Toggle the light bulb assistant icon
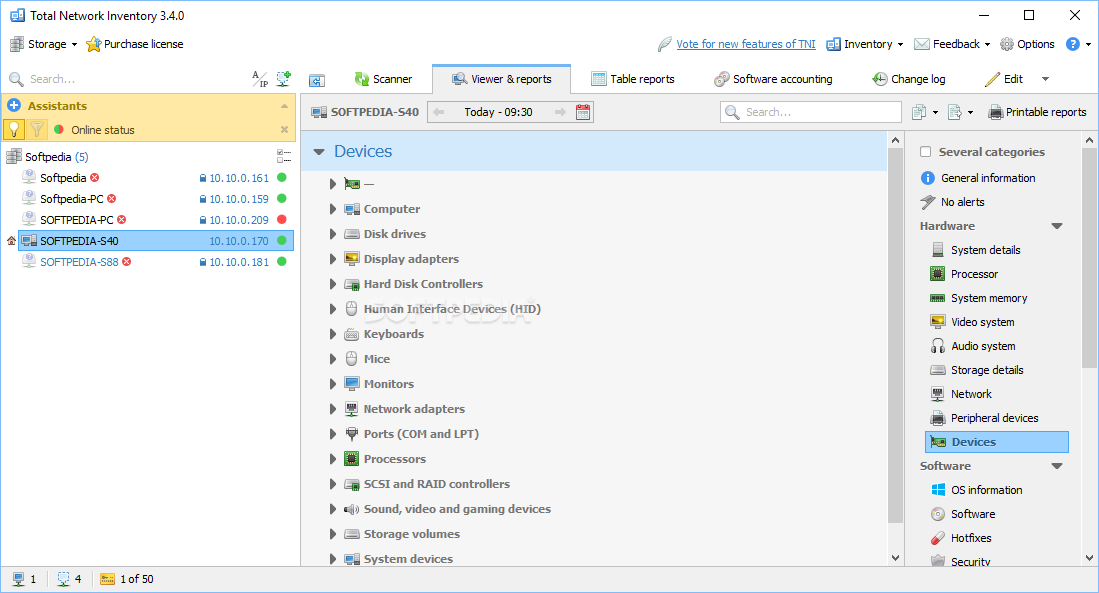 [x=14, y=130]
